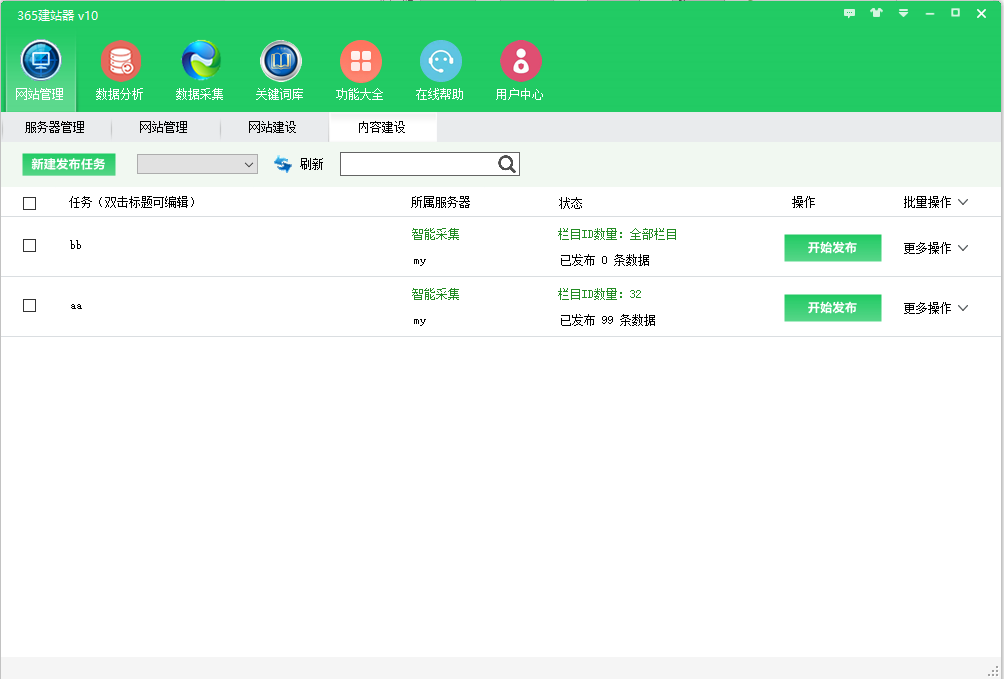Click server name my in aa row
Image resolution: width=1004 pixels, height=679 pixels.
coord(420,322)
